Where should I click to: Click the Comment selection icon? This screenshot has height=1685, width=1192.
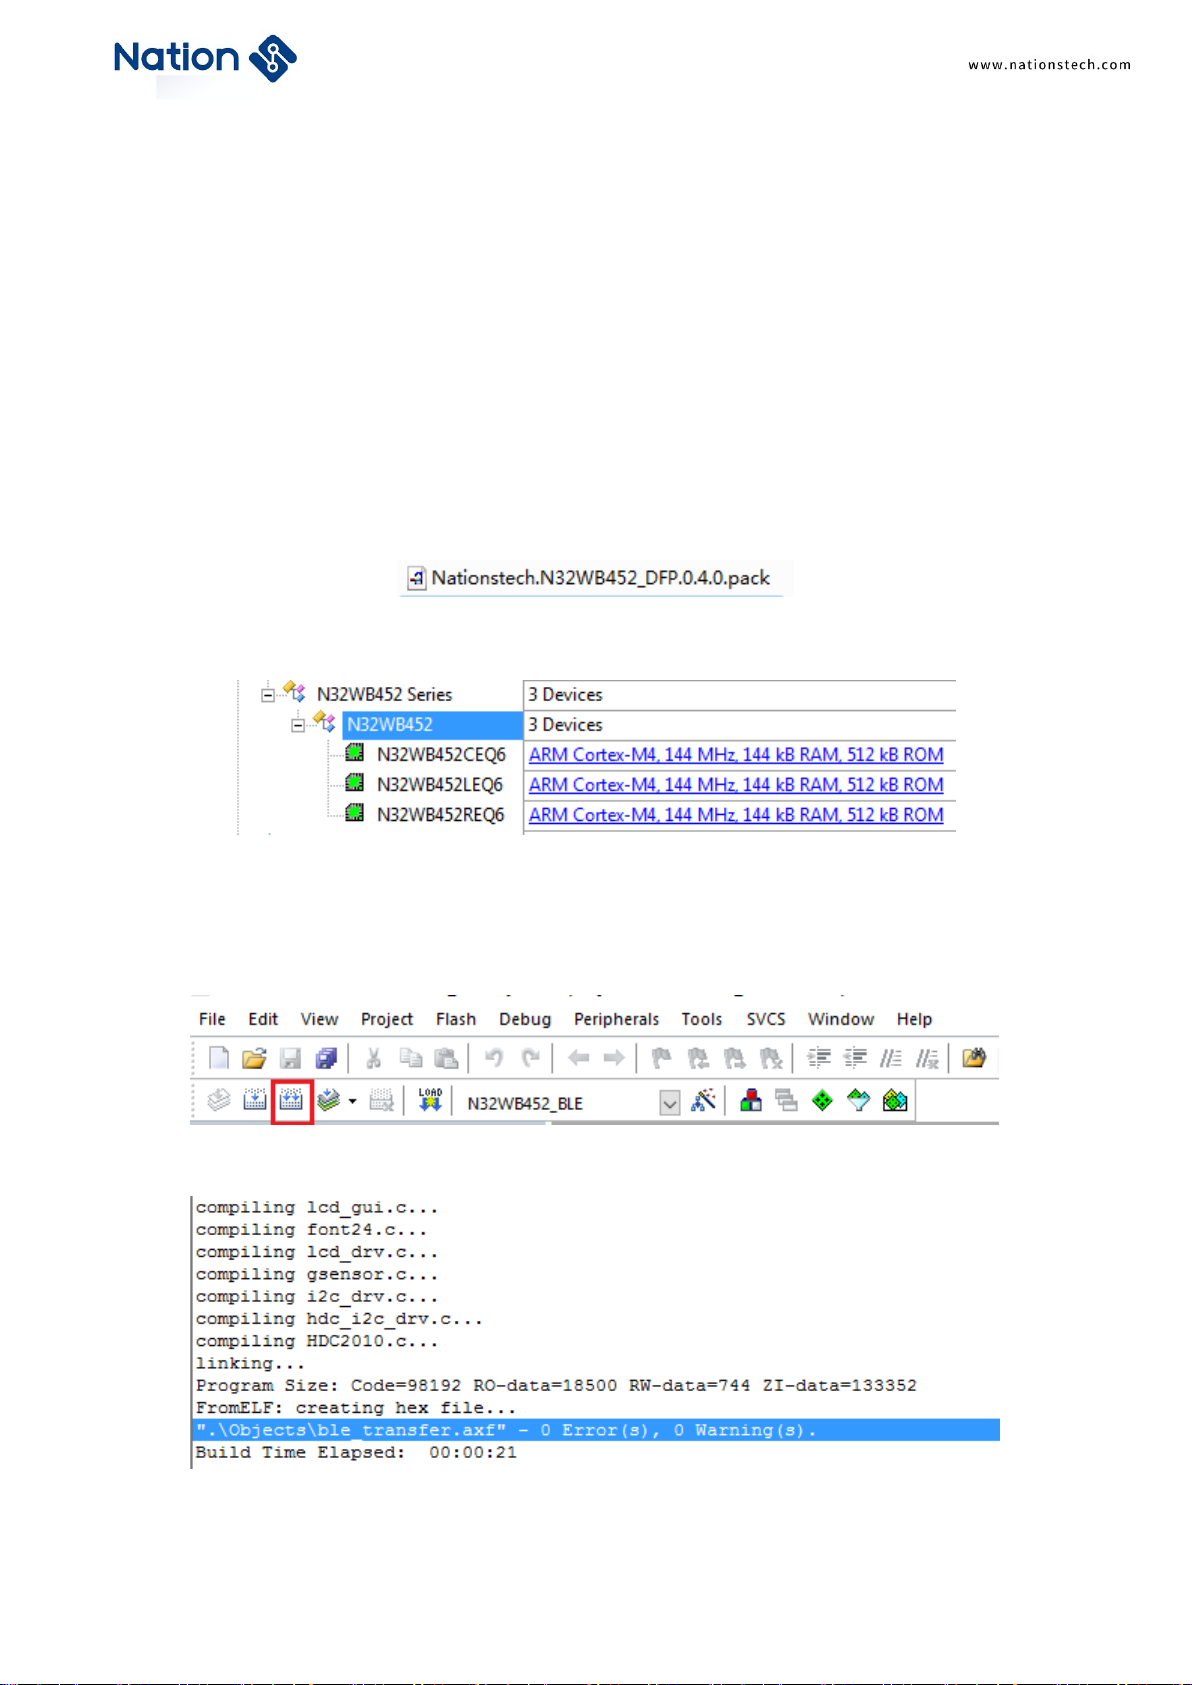[x=891, y=1058]
